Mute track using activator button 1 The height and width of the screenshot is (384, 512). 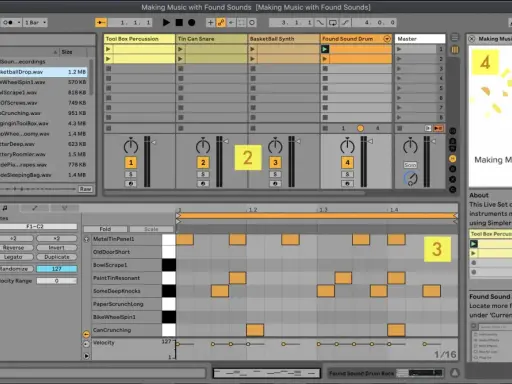[131, 162]
